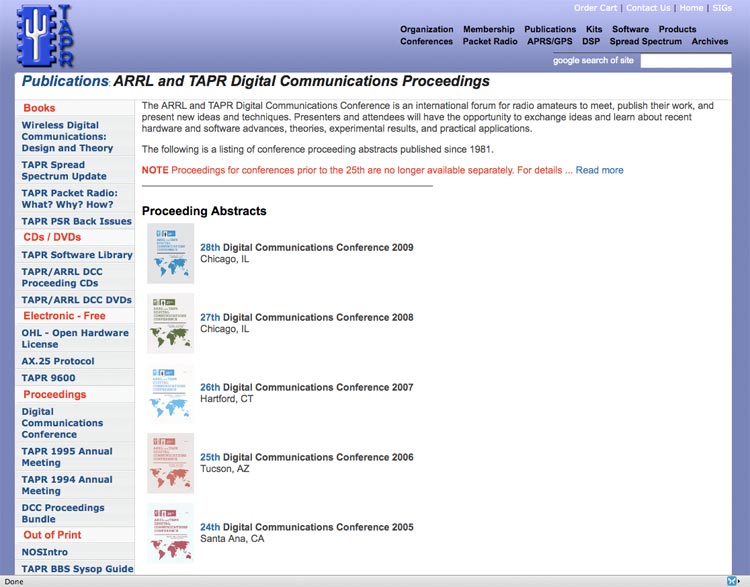Screen dimensions: 750x587
Task: Choose the Spread Spectrum menu item
Action: tap(645, 42)
